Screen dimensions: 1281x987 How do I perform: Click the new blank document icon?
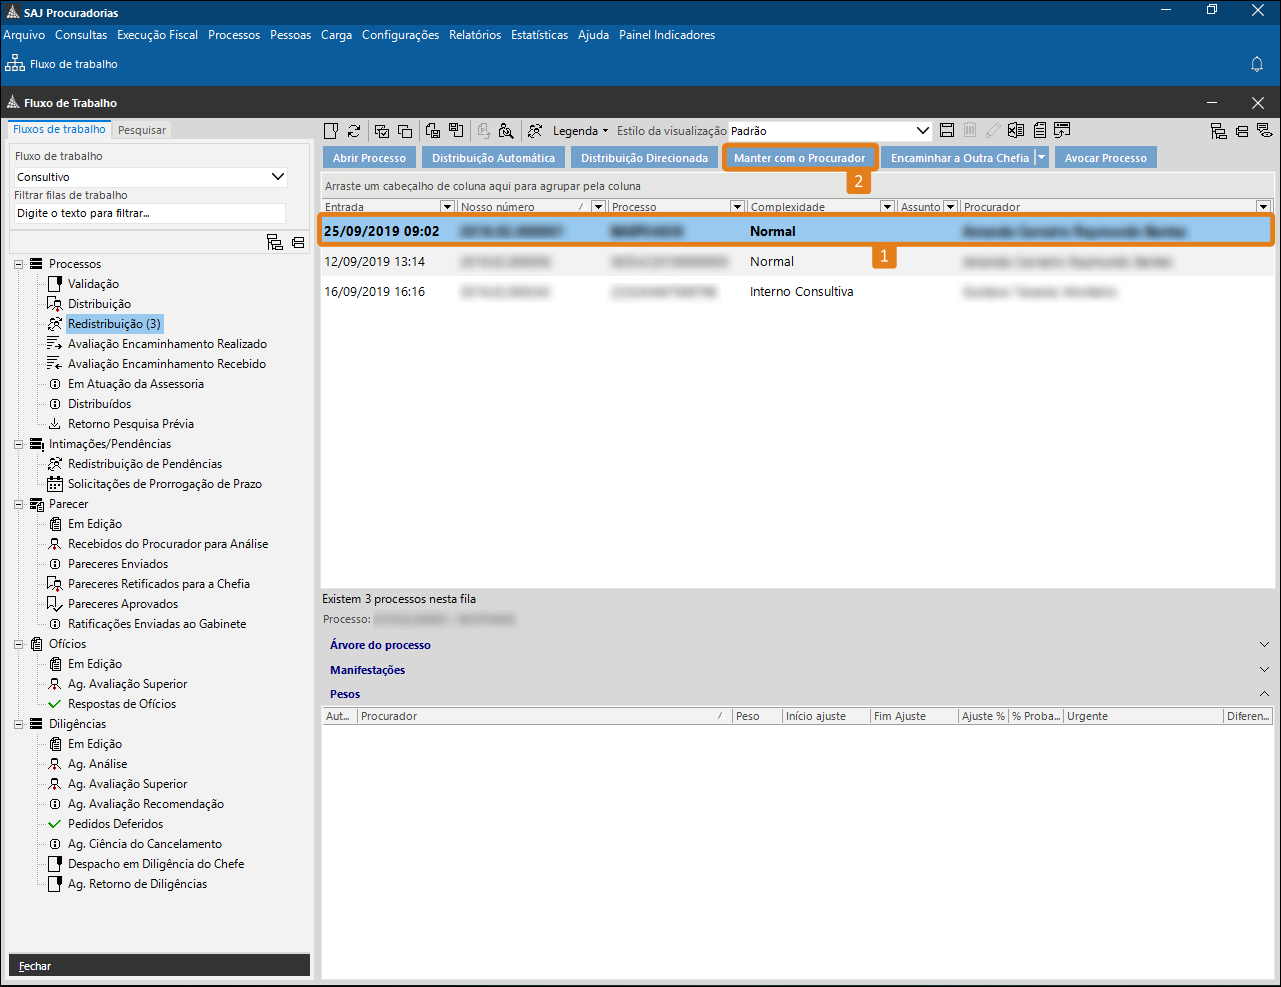331,131
